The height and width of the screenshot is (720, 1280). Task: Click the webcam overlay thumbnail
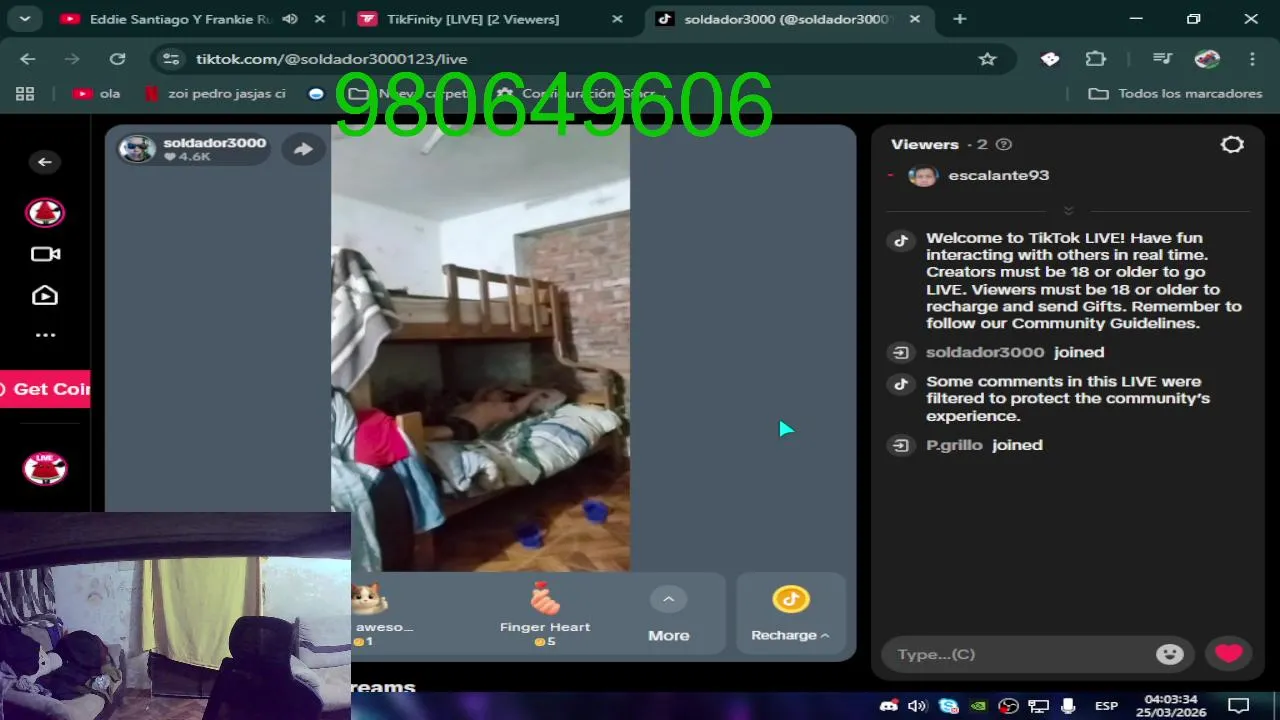175,616
